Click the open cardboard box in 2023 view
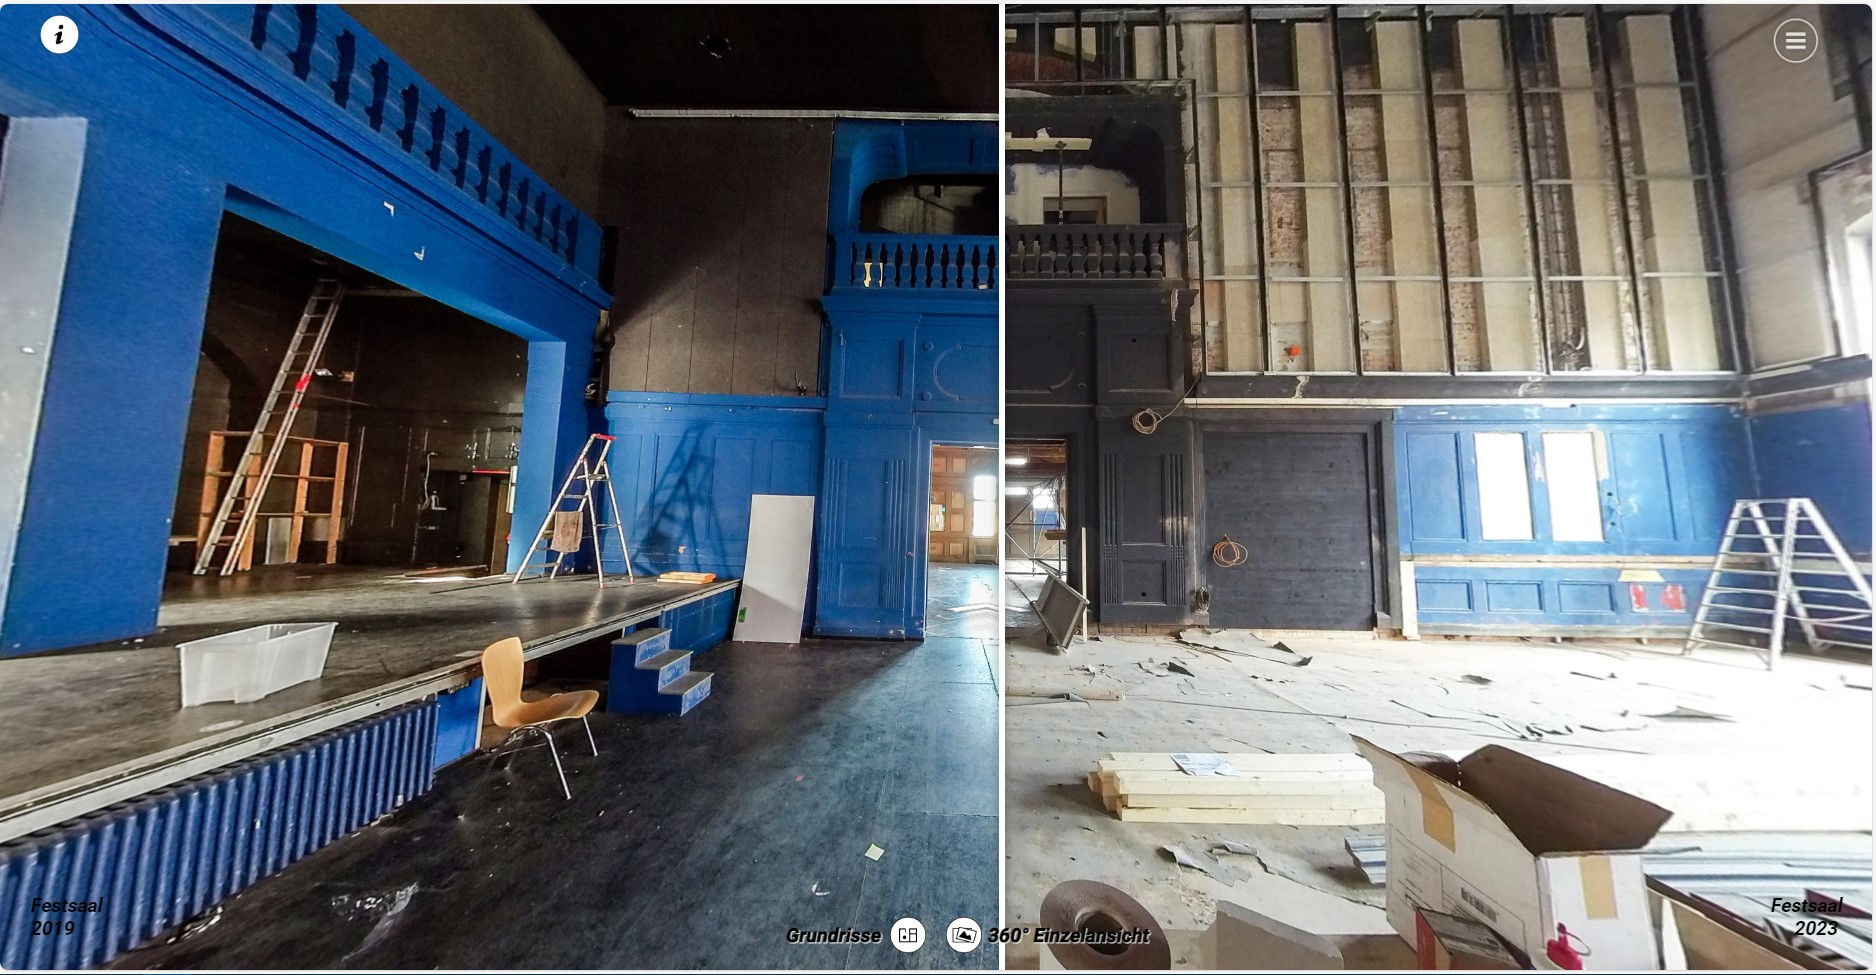The width and height of the screenshot is (1876, 975). tap(1510, 840)
